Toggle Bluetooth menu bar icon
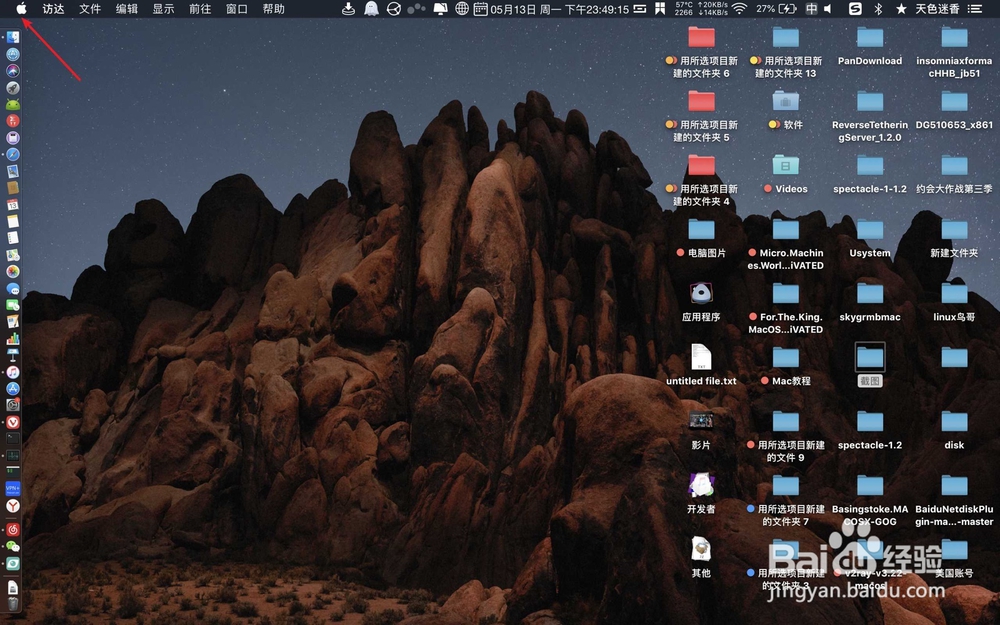This screenshot has width=1000, height=625. pyautogui.click(x=878, y=9)
